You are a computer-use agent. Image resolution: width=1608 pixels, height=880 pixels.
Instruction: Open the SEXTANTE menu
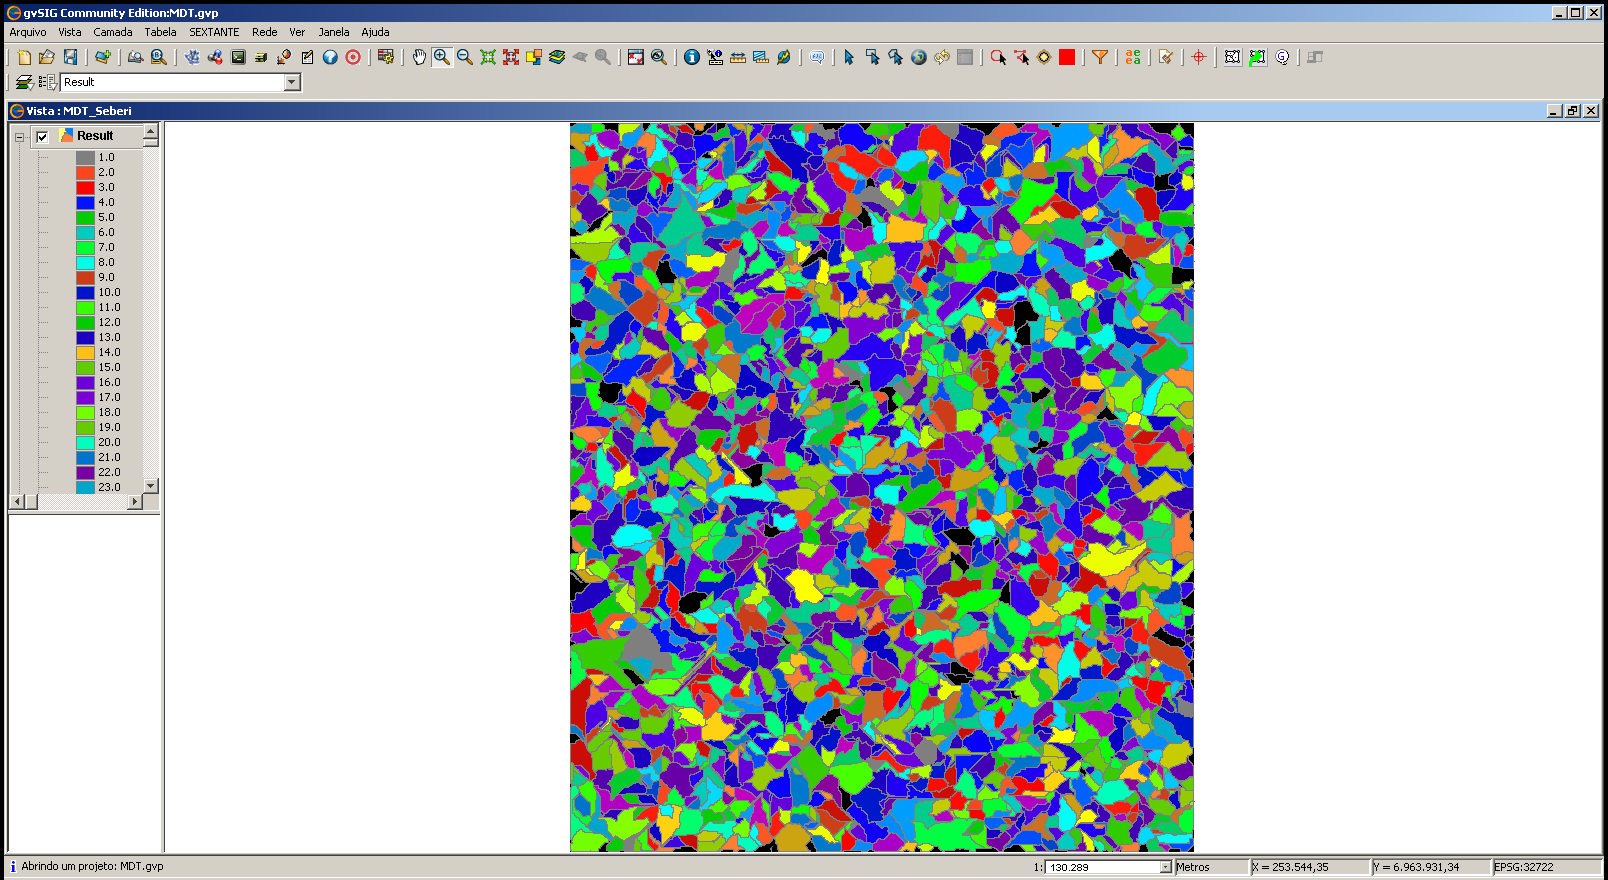pyautogui.click(x=214, y=32)
